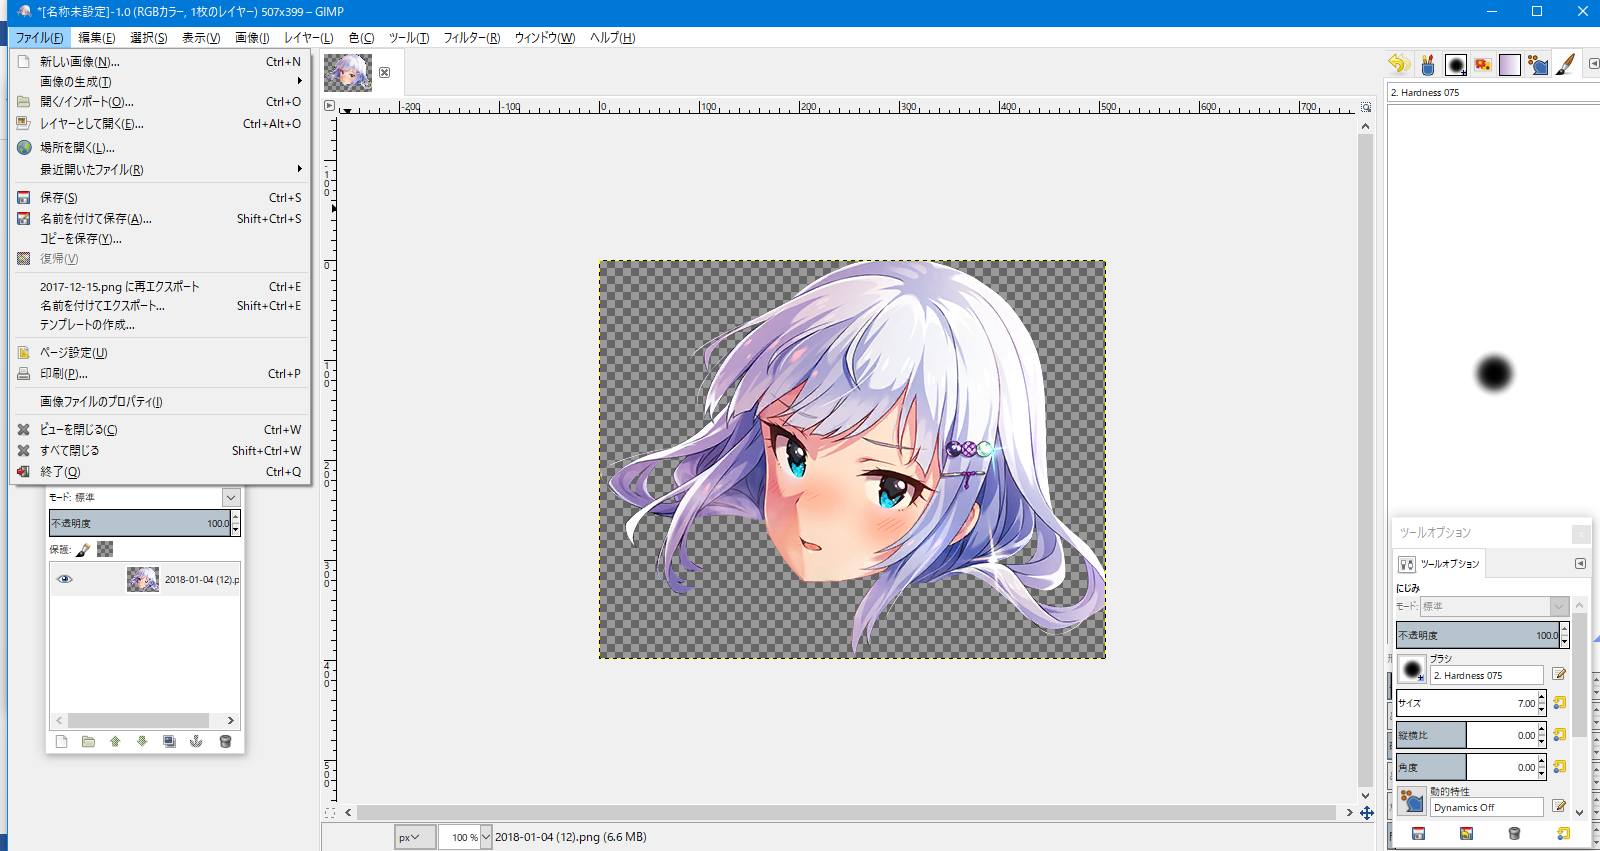This screenshot has height=851, width=1600.
Task: Anchor the floating layer
Action: coord(196,741)
